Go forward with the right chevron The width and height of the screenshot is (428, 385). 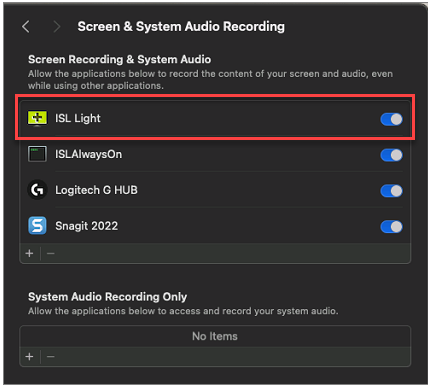[57, 26]
